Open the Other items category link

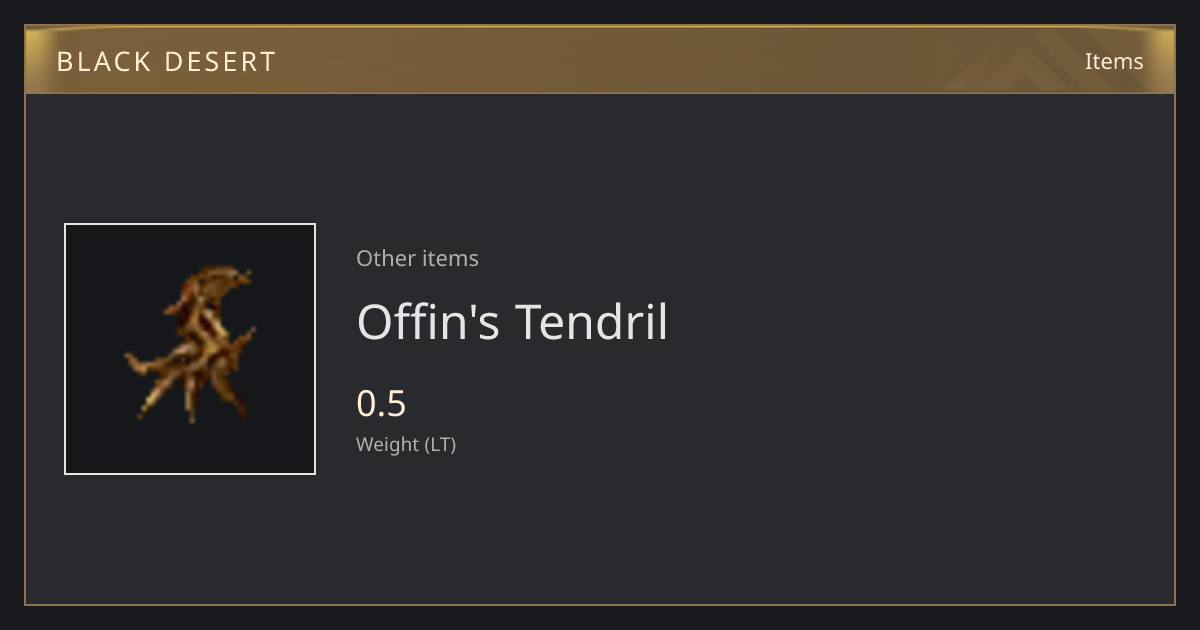point(417,258)
